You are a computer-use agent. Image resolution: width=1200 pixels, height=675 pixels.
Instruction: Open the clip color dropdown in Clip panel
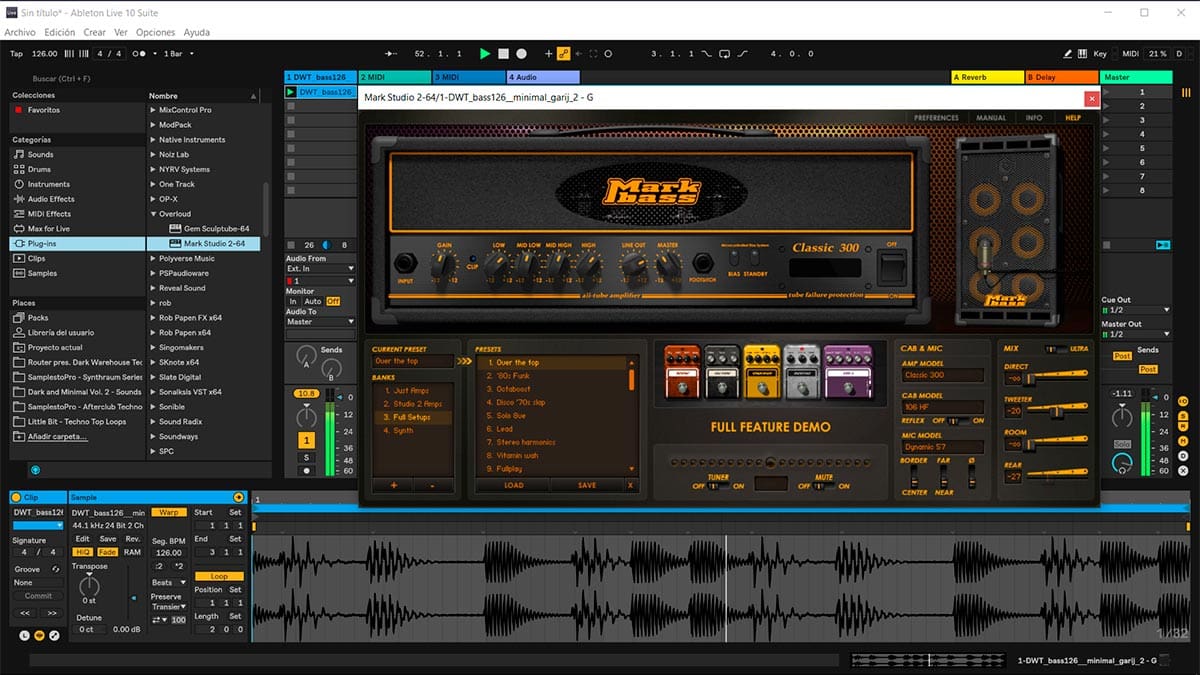tap(38, 525)
